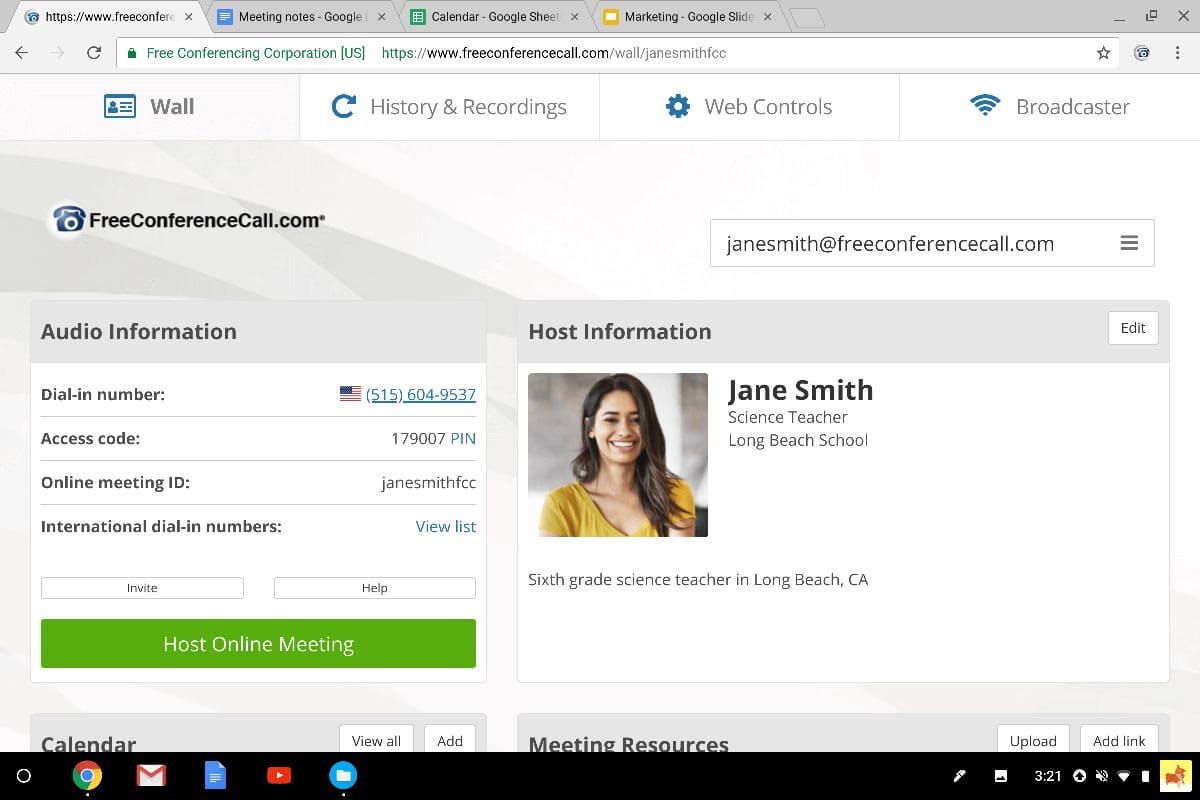Viewport: 1200px width, 800px height.
Task: Click the 3:21 clock
Action: 1047,776
